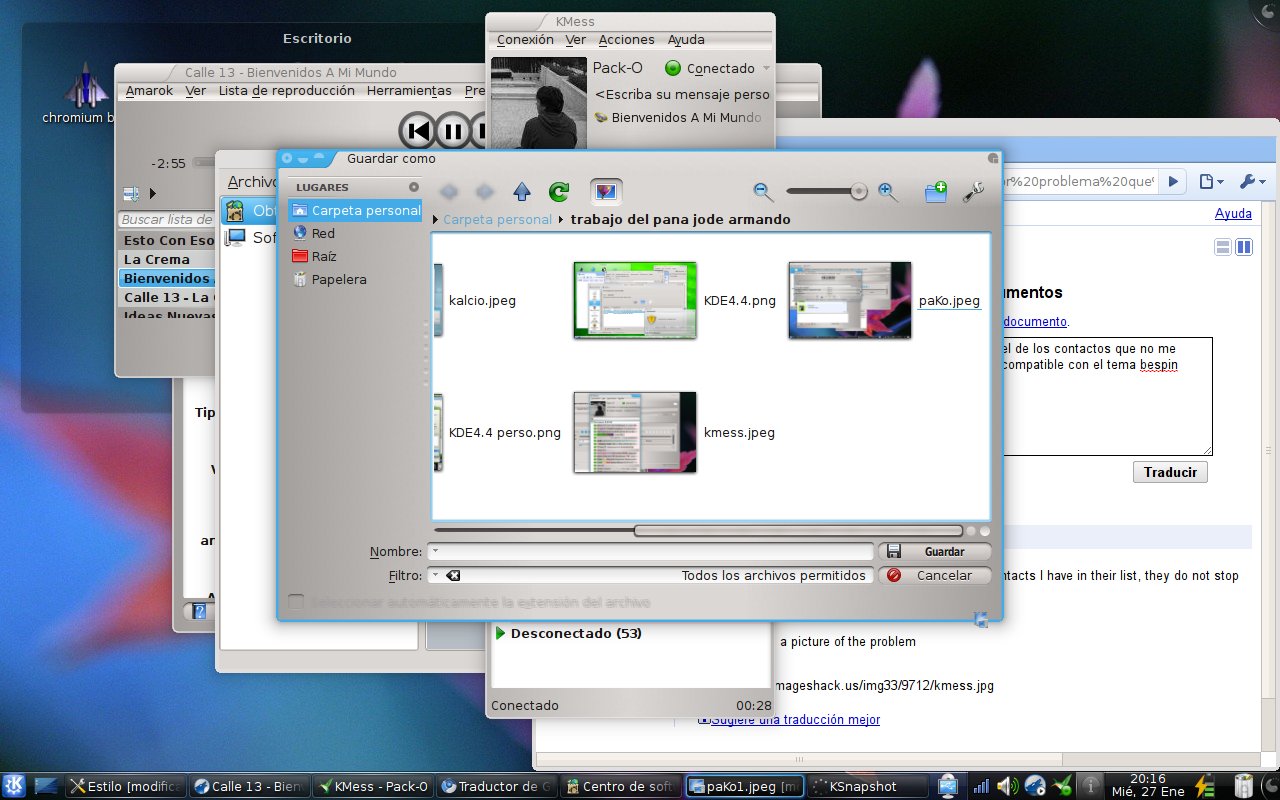Click the KMess profile picture

click(539, 103)
